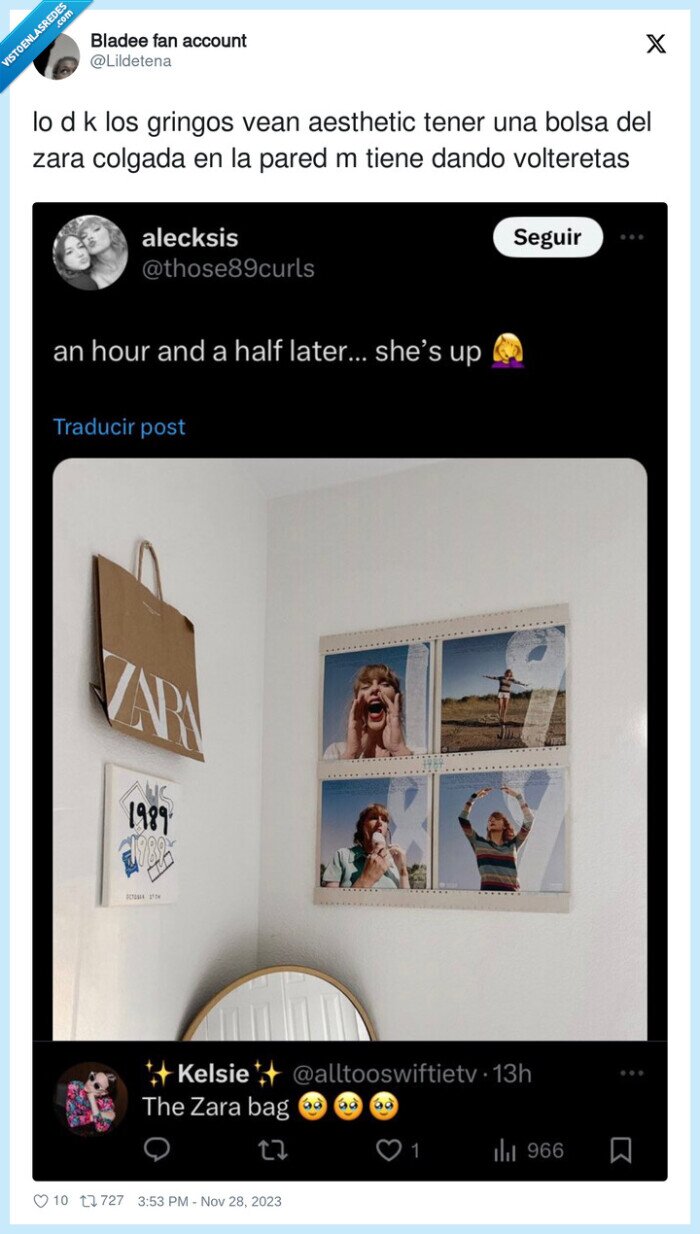Open more options on Kelsie's reply
Viewport: 700px width, 1234px height.
pos(632,1073)
